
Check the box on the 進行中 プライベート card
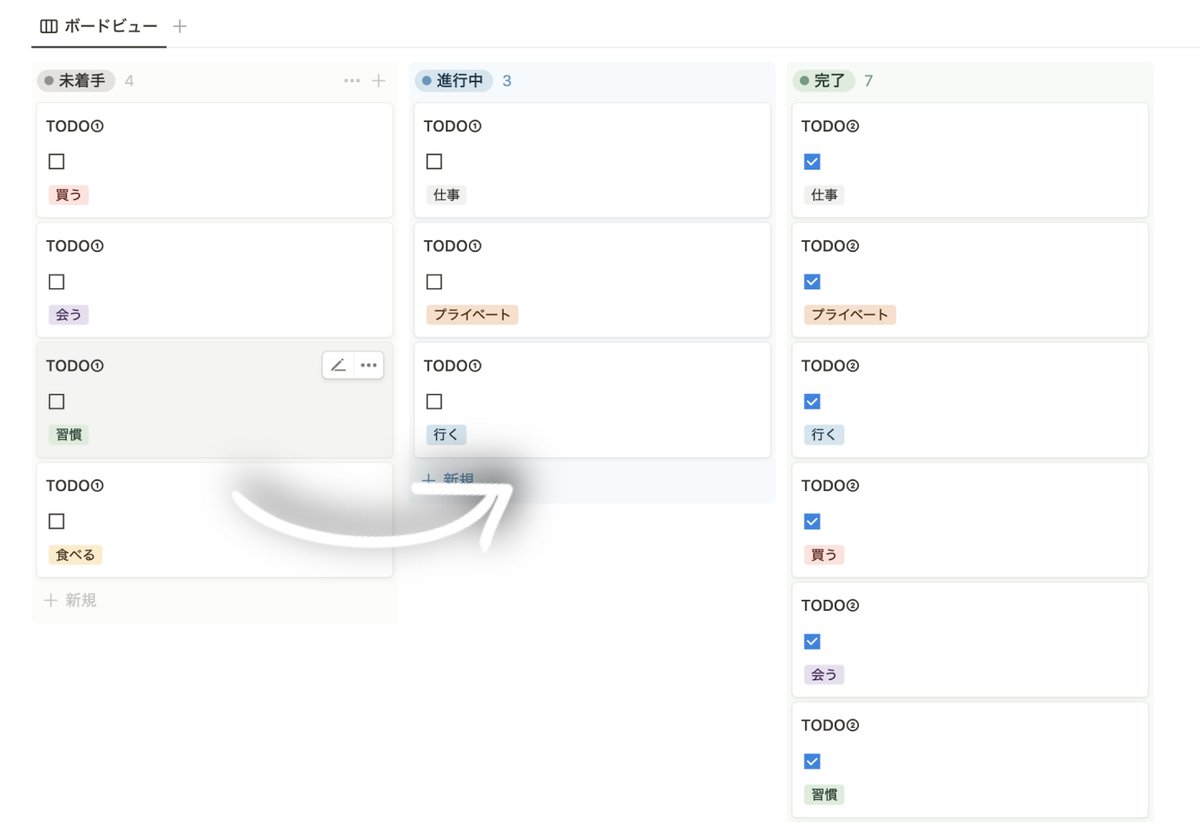pos(434,282)
